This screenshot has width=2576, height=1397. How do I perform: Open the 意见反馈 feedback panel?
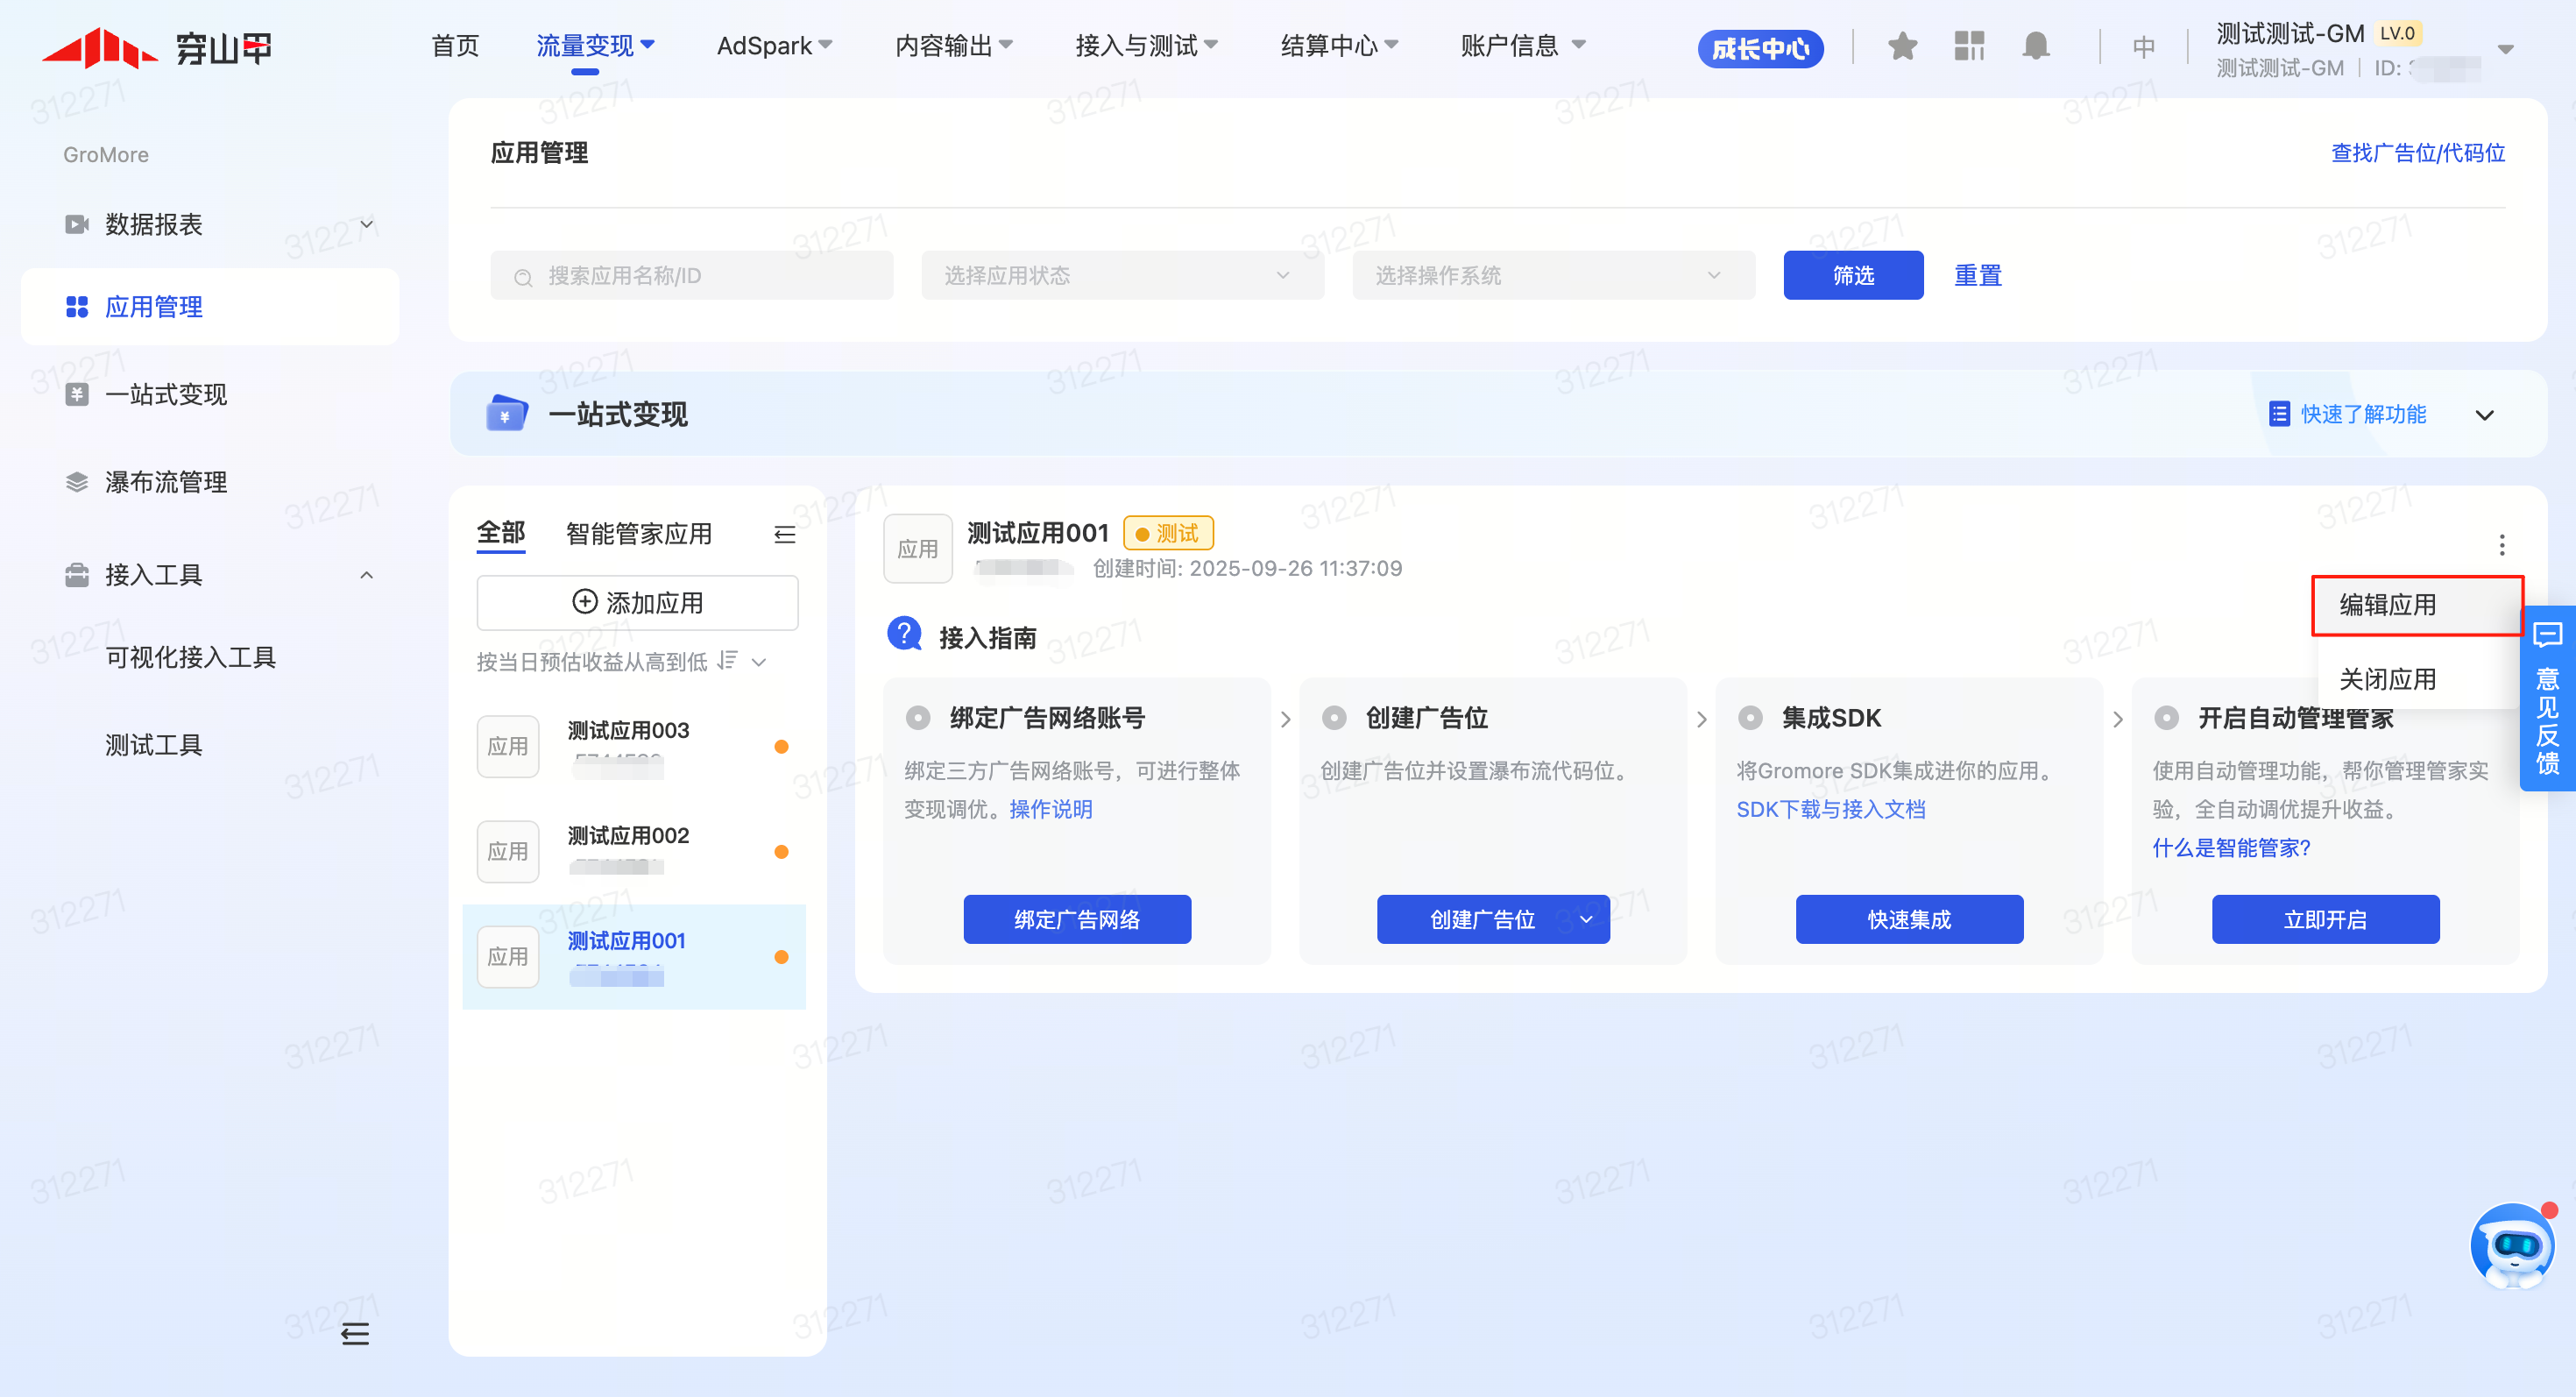click(2547, 700)
